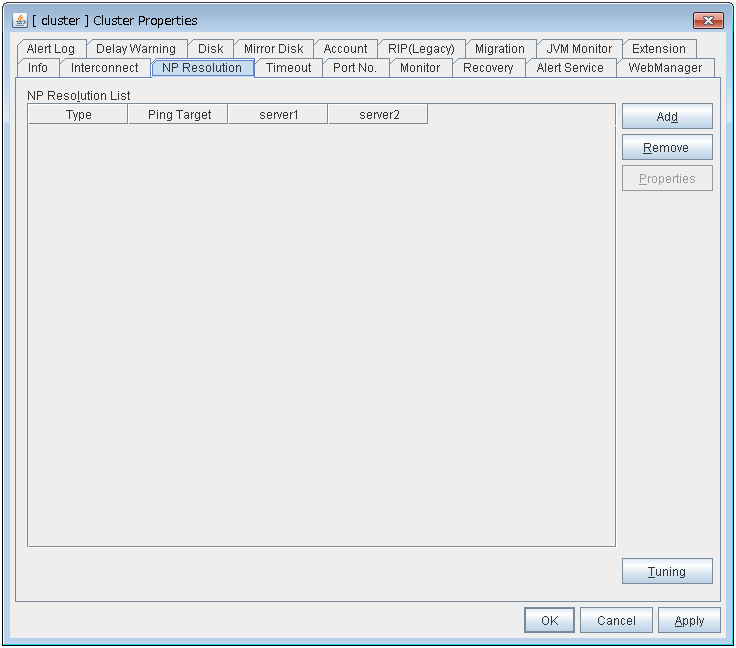This screenshot has width=736, height=648.
Task: Switch to the WebManager tab
Action: 665,68
